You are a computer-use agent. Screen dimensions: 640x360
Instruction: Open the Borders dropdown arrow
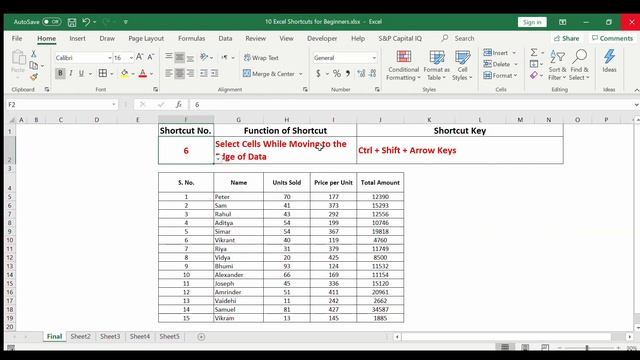[112, 74]
